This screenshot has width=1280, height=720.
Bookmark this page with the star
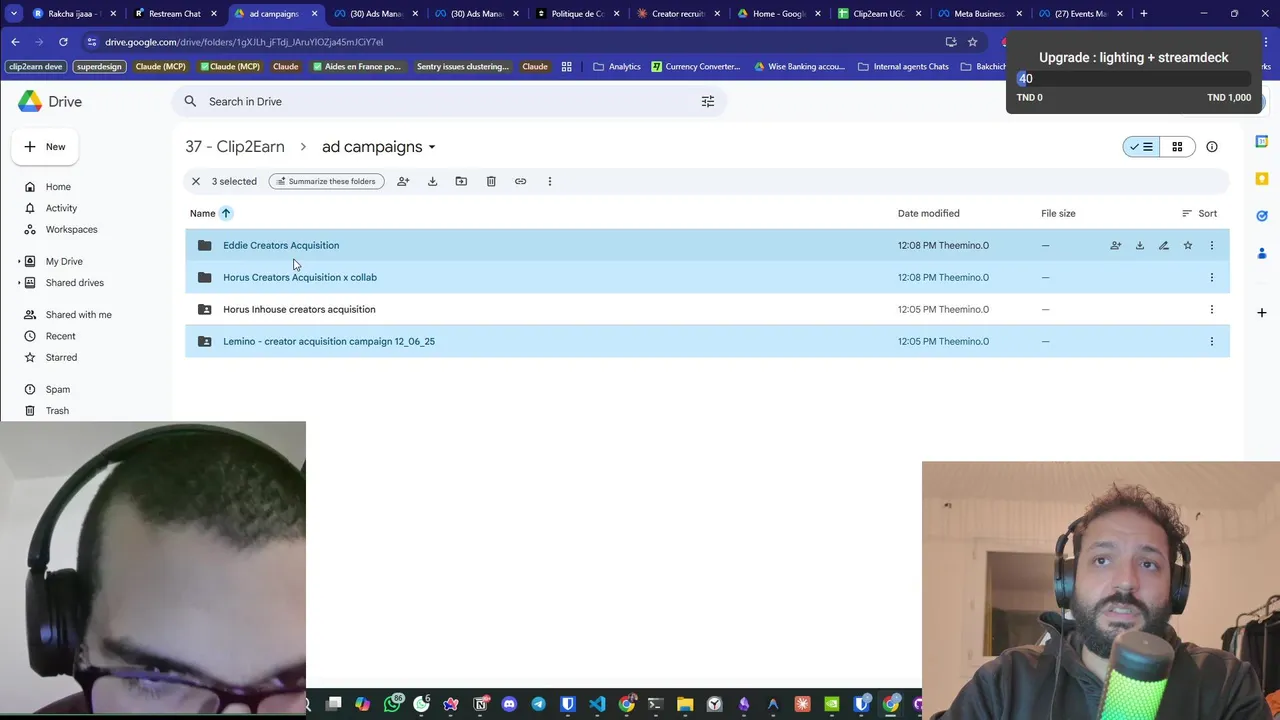(972, 42)
